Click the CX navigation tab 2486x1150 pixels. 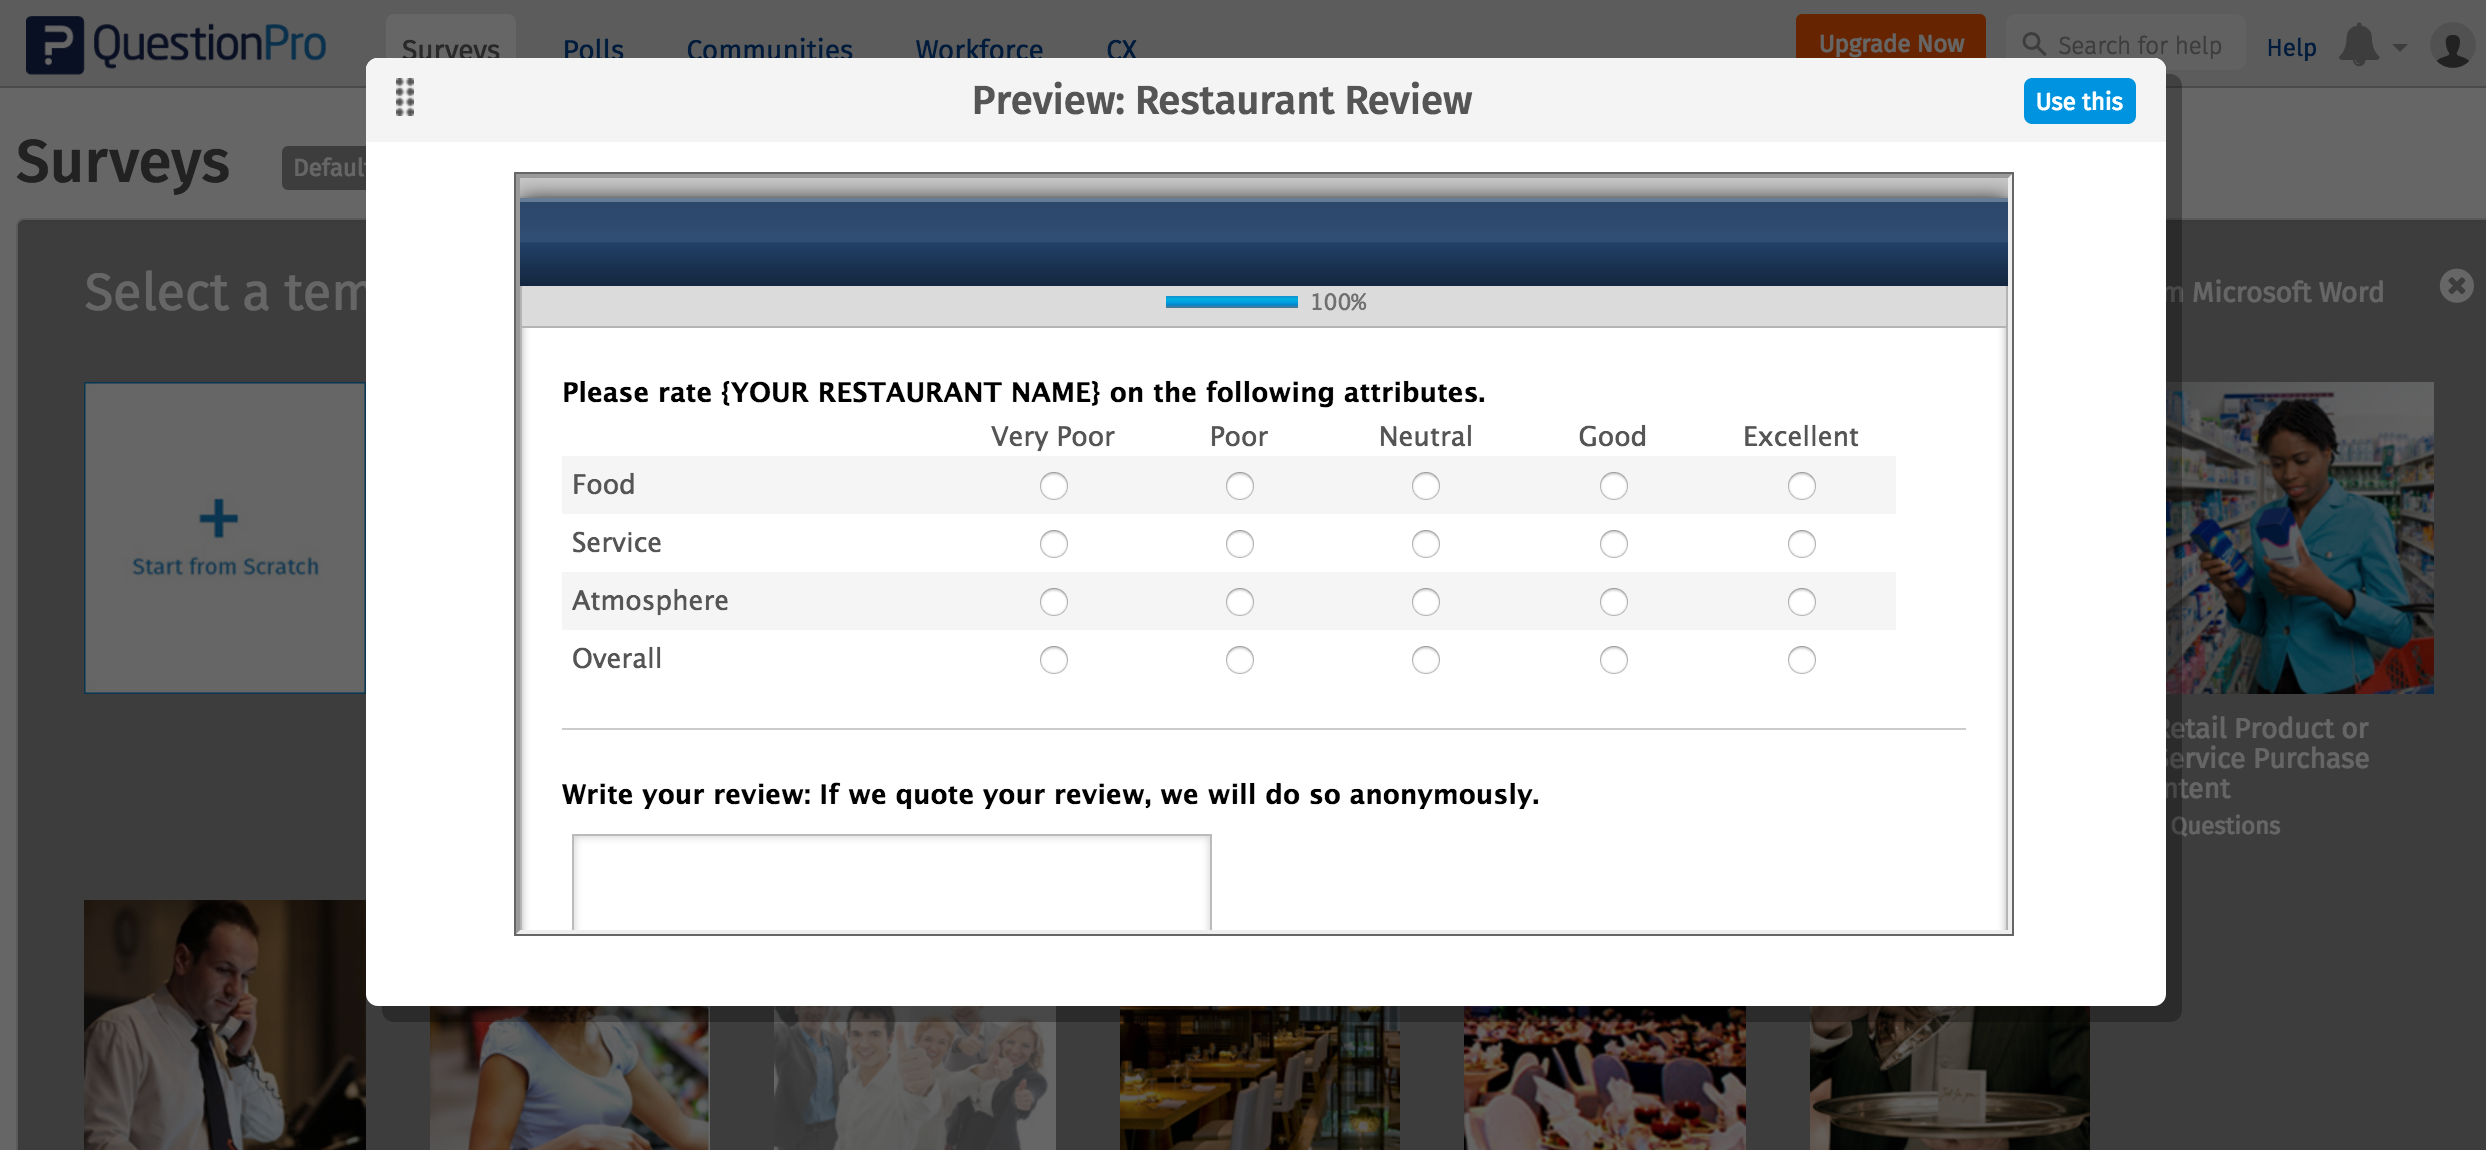1124,49
